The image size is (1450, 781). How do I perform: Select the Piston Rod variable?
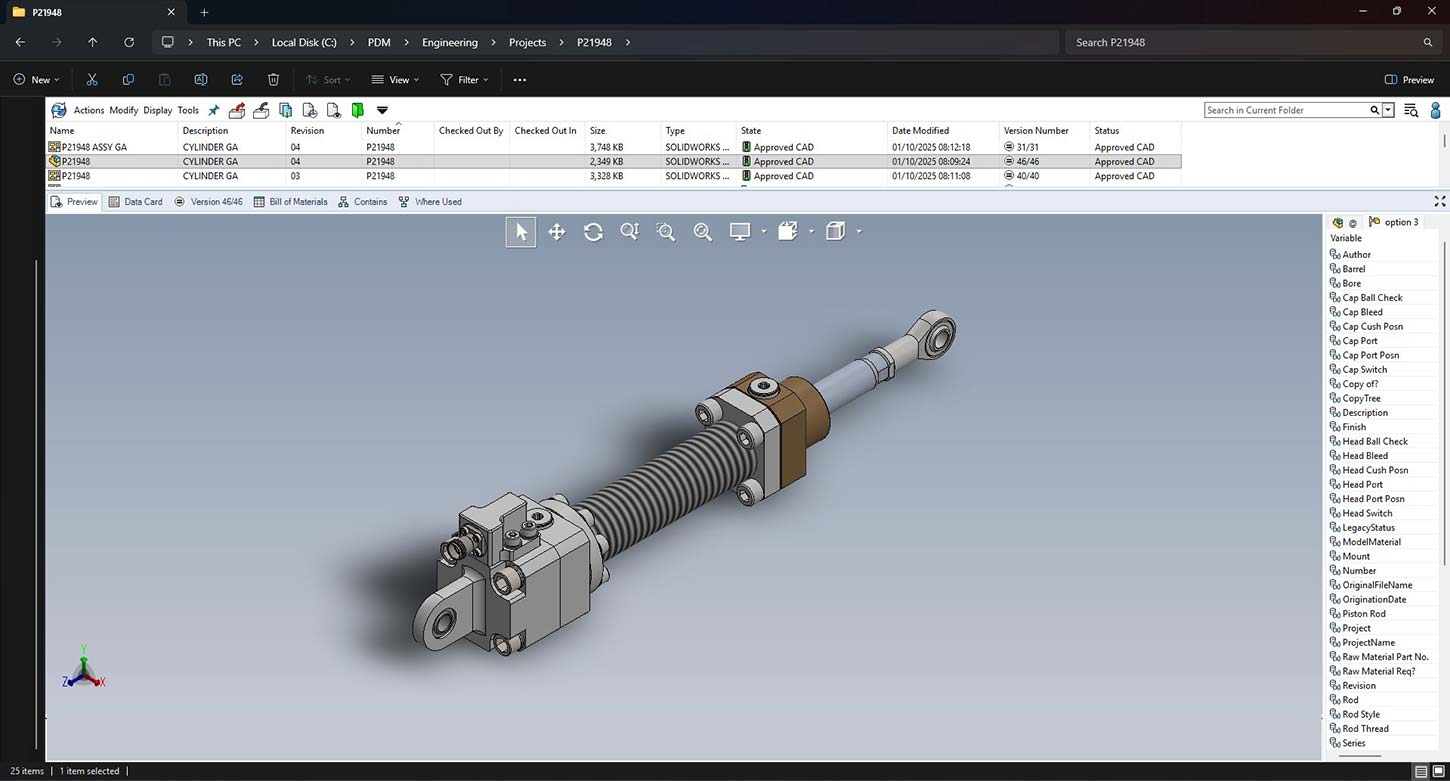tap(1363, 614)
